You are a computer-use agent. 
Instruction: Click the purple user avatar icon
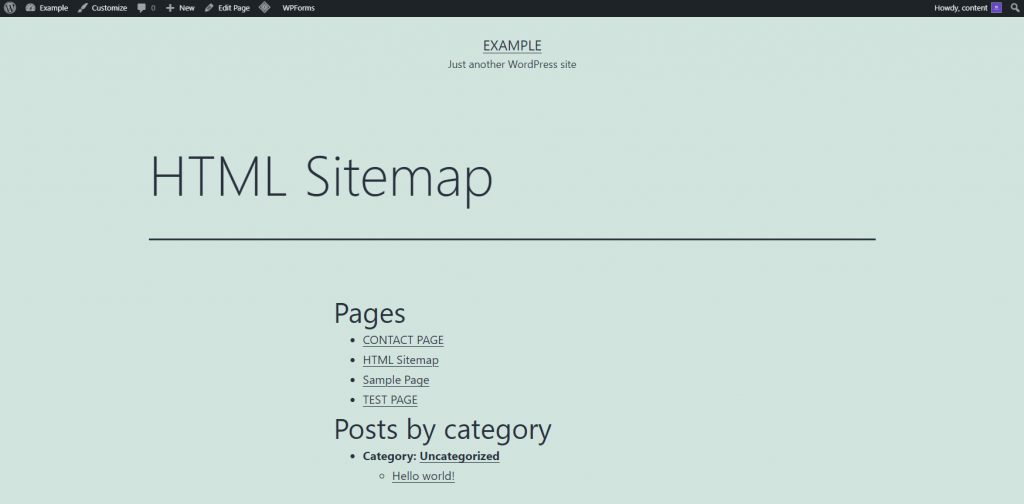996,8
